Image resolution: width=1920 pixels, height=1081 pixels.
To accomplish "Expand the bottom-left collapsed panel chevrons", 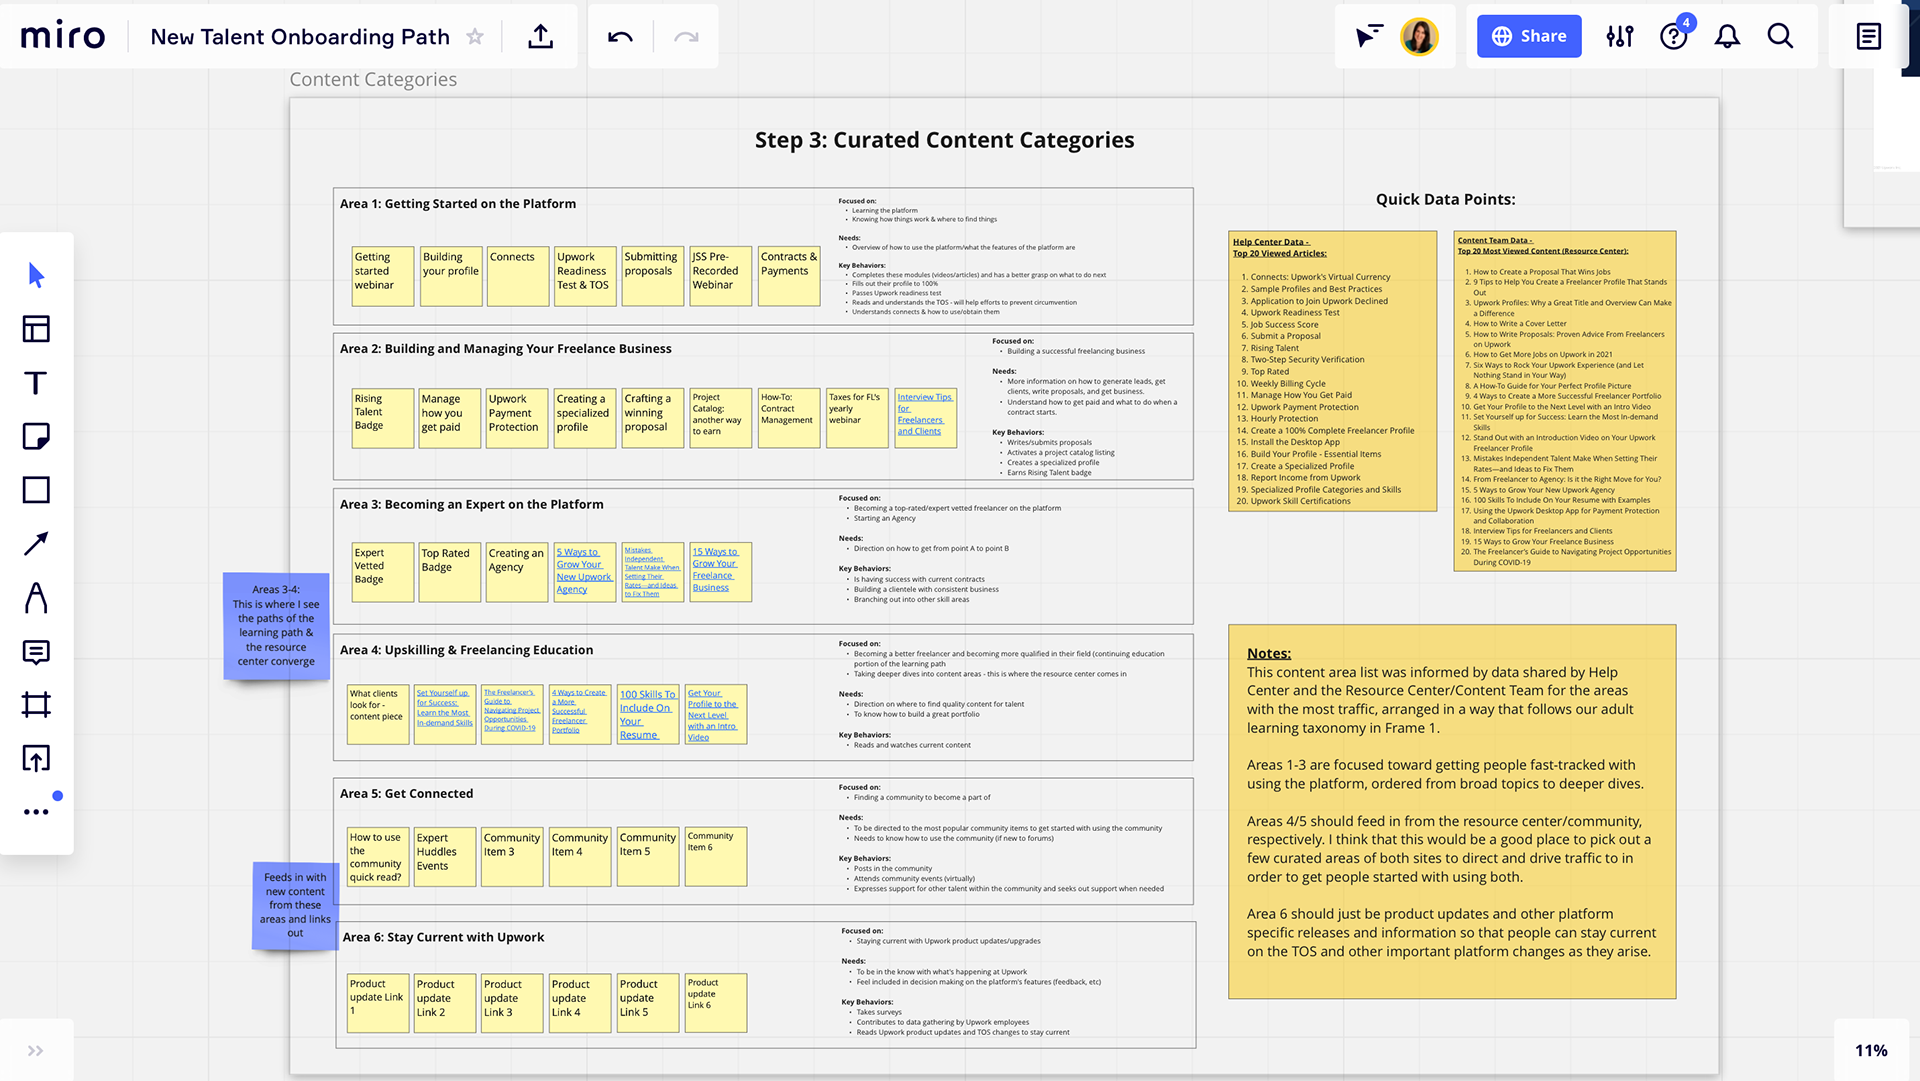I will 36,1051.
